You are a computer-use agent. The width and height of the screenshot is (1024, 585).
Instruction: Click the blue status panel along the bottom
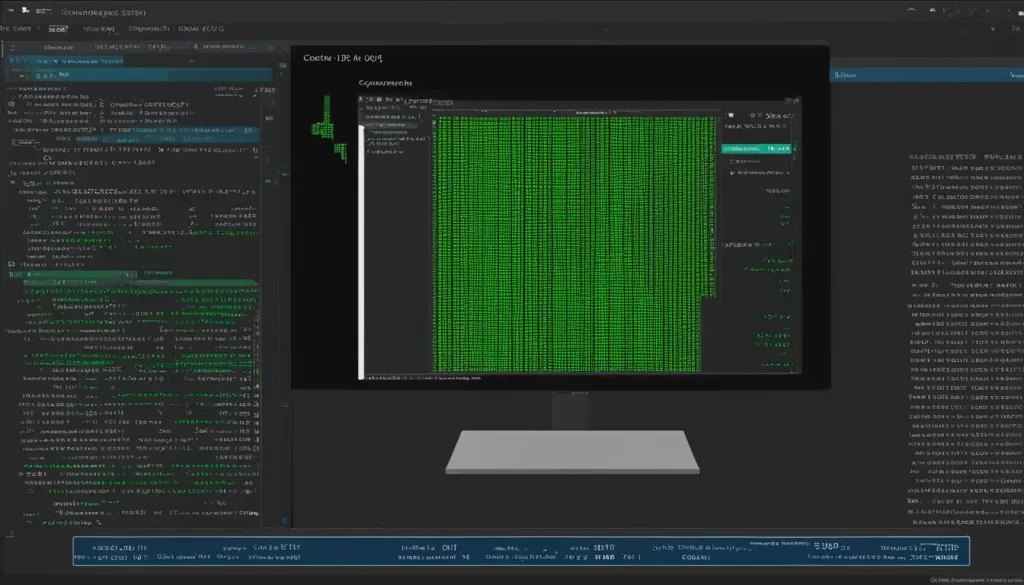point(521,551)
